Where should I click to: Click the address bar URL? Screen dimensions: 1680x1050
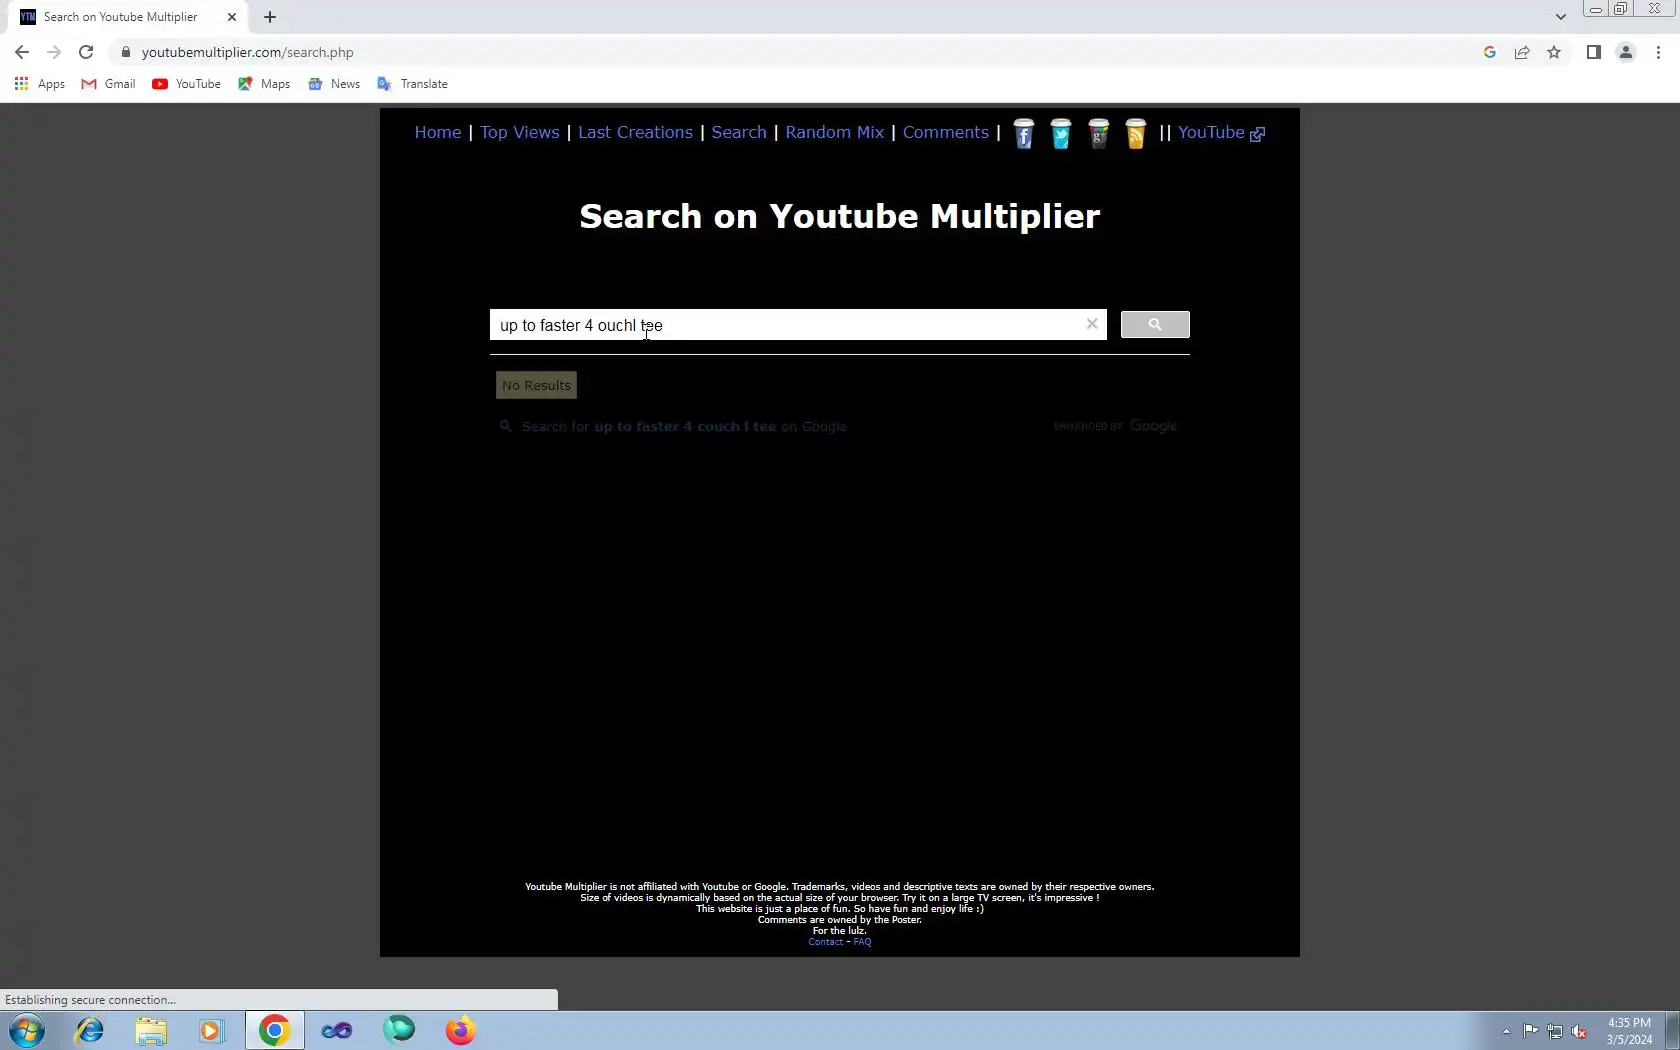[x=247, y=52]
